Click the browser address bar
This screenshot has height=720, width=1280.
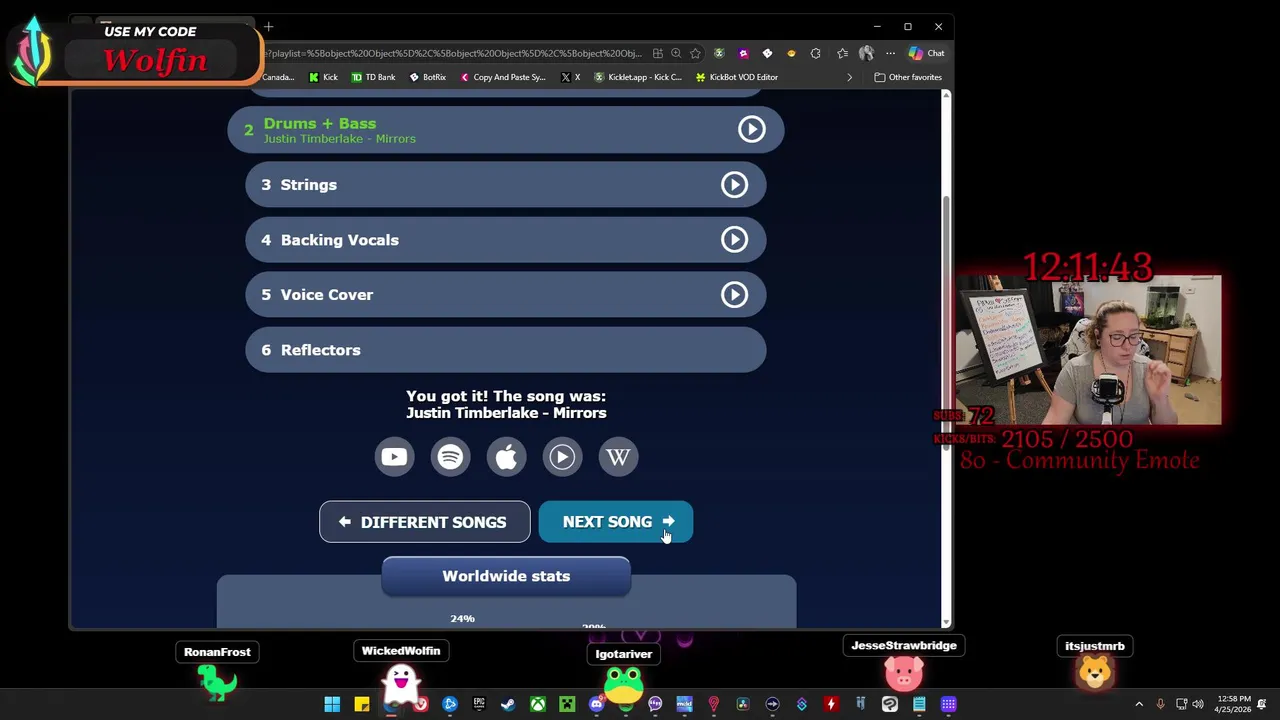coord(455,53)
